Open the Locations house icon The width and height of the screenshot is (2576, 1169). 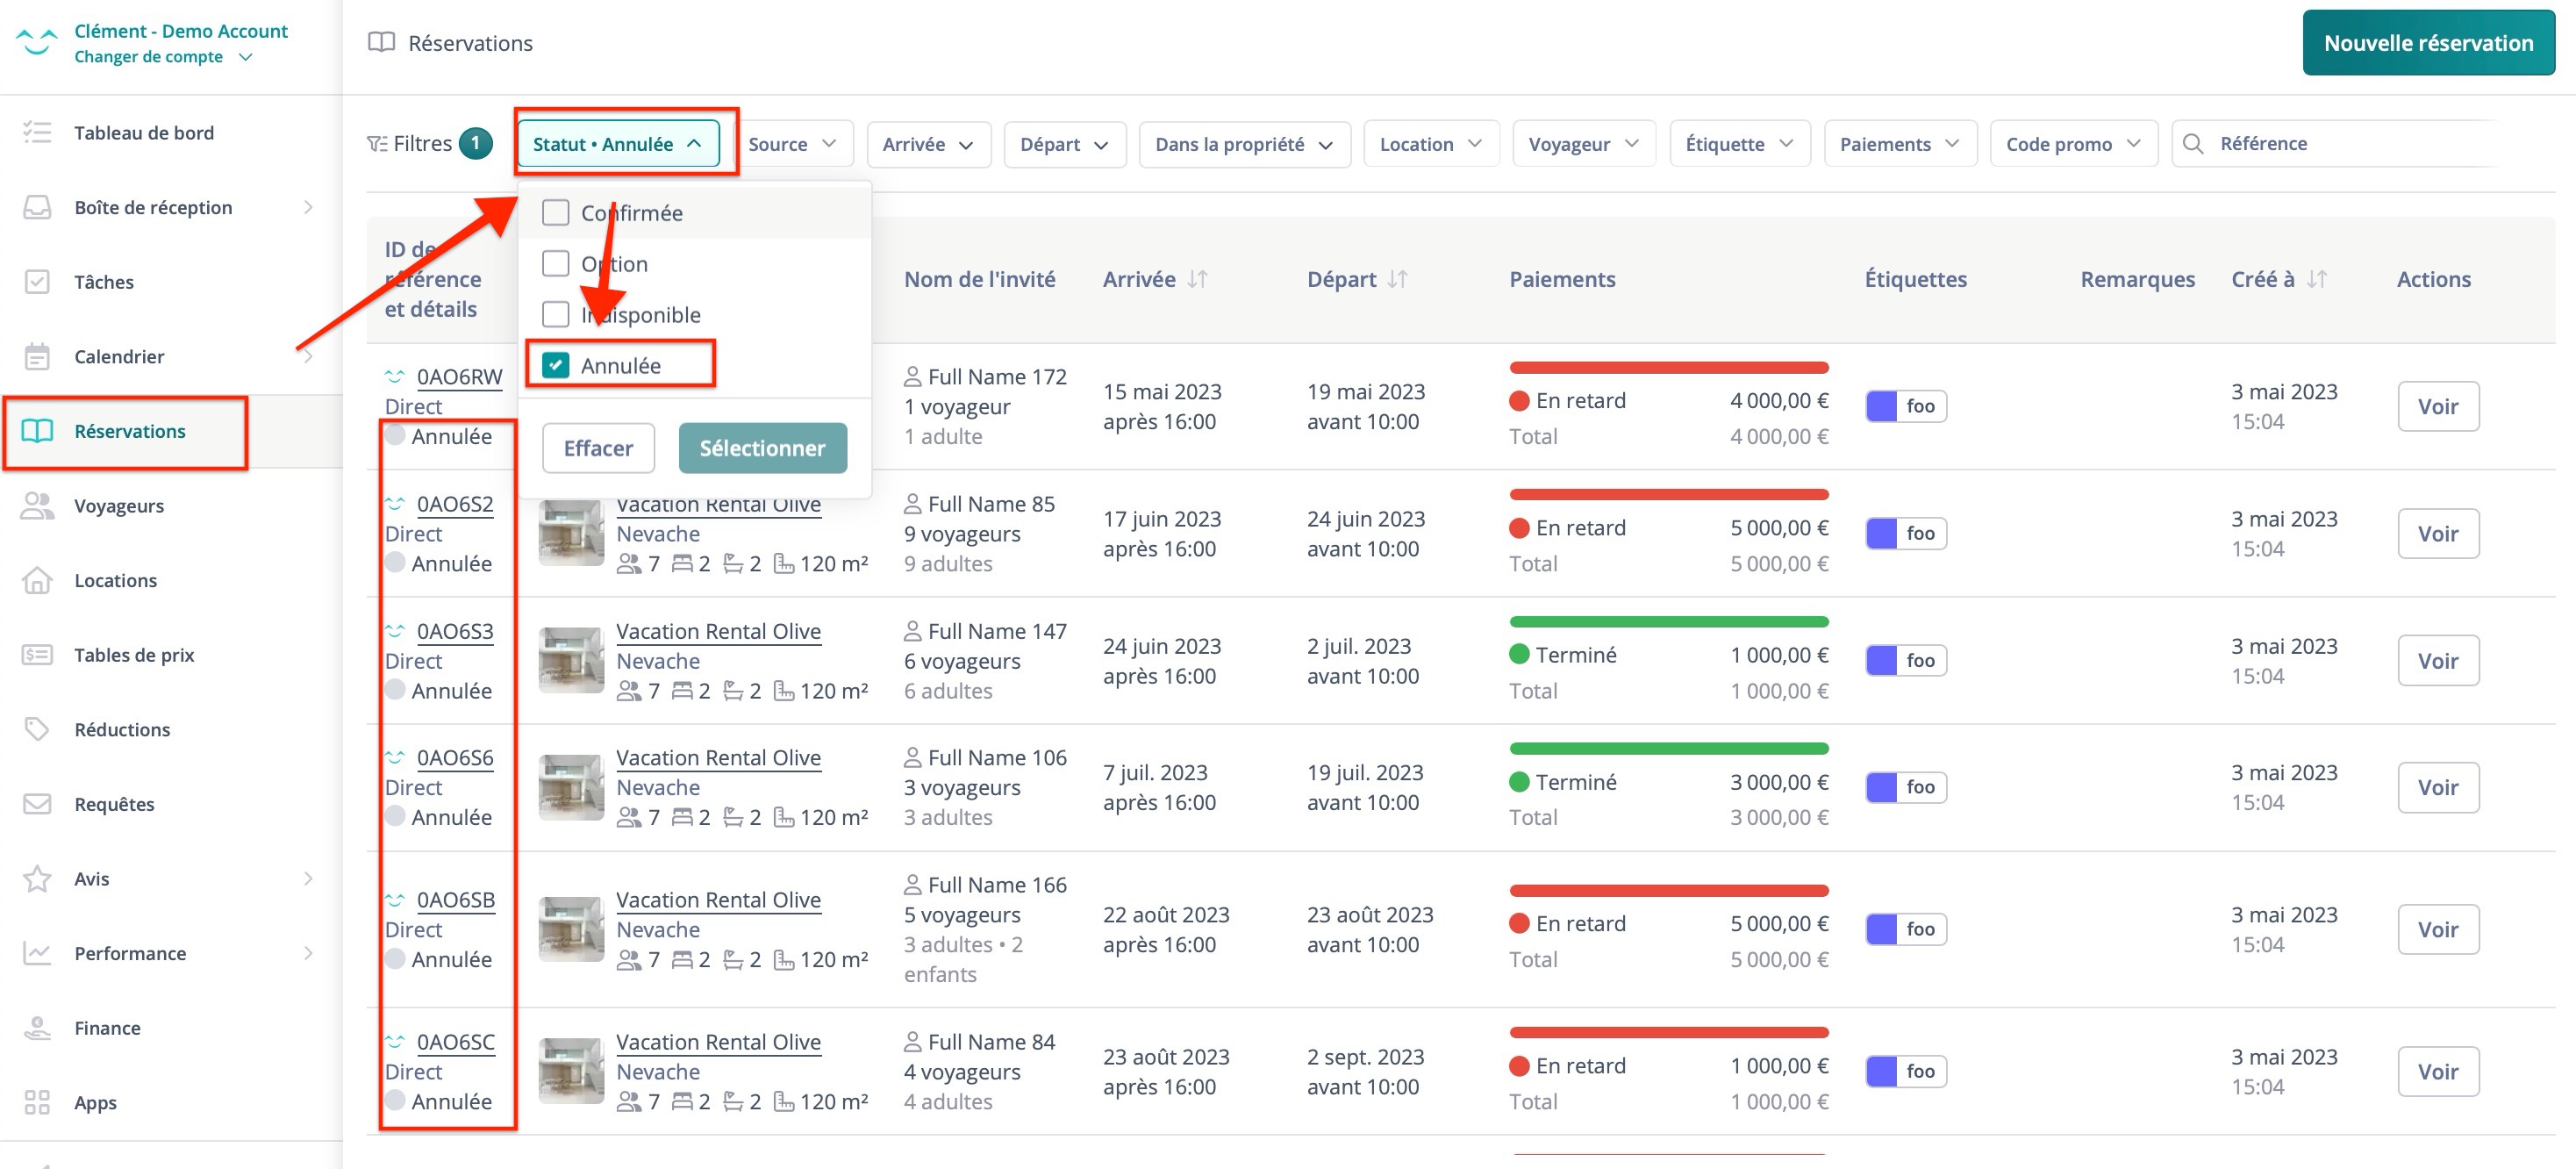click(x=37, y=580)
